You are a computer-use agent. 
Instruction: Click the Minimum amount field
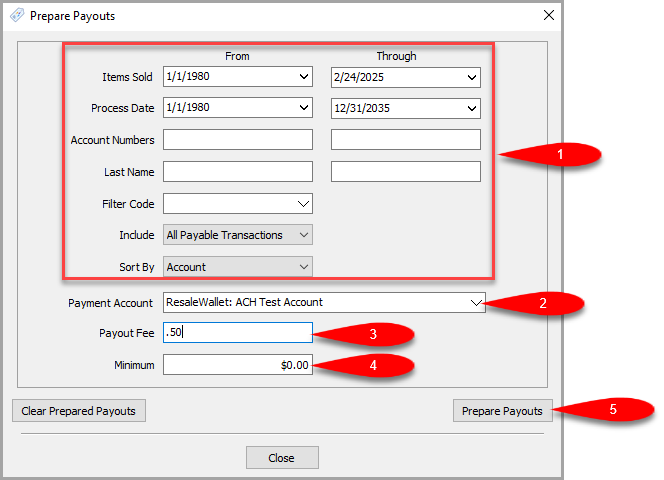tap(238, 365)
